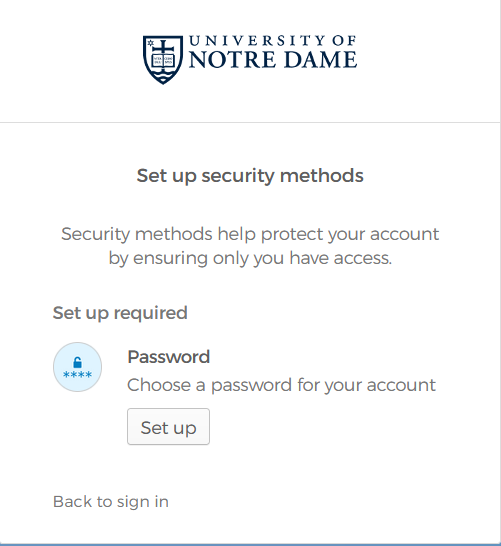Click the Set up security methods heading
501x546 pixels.
(x=250, y=176)
